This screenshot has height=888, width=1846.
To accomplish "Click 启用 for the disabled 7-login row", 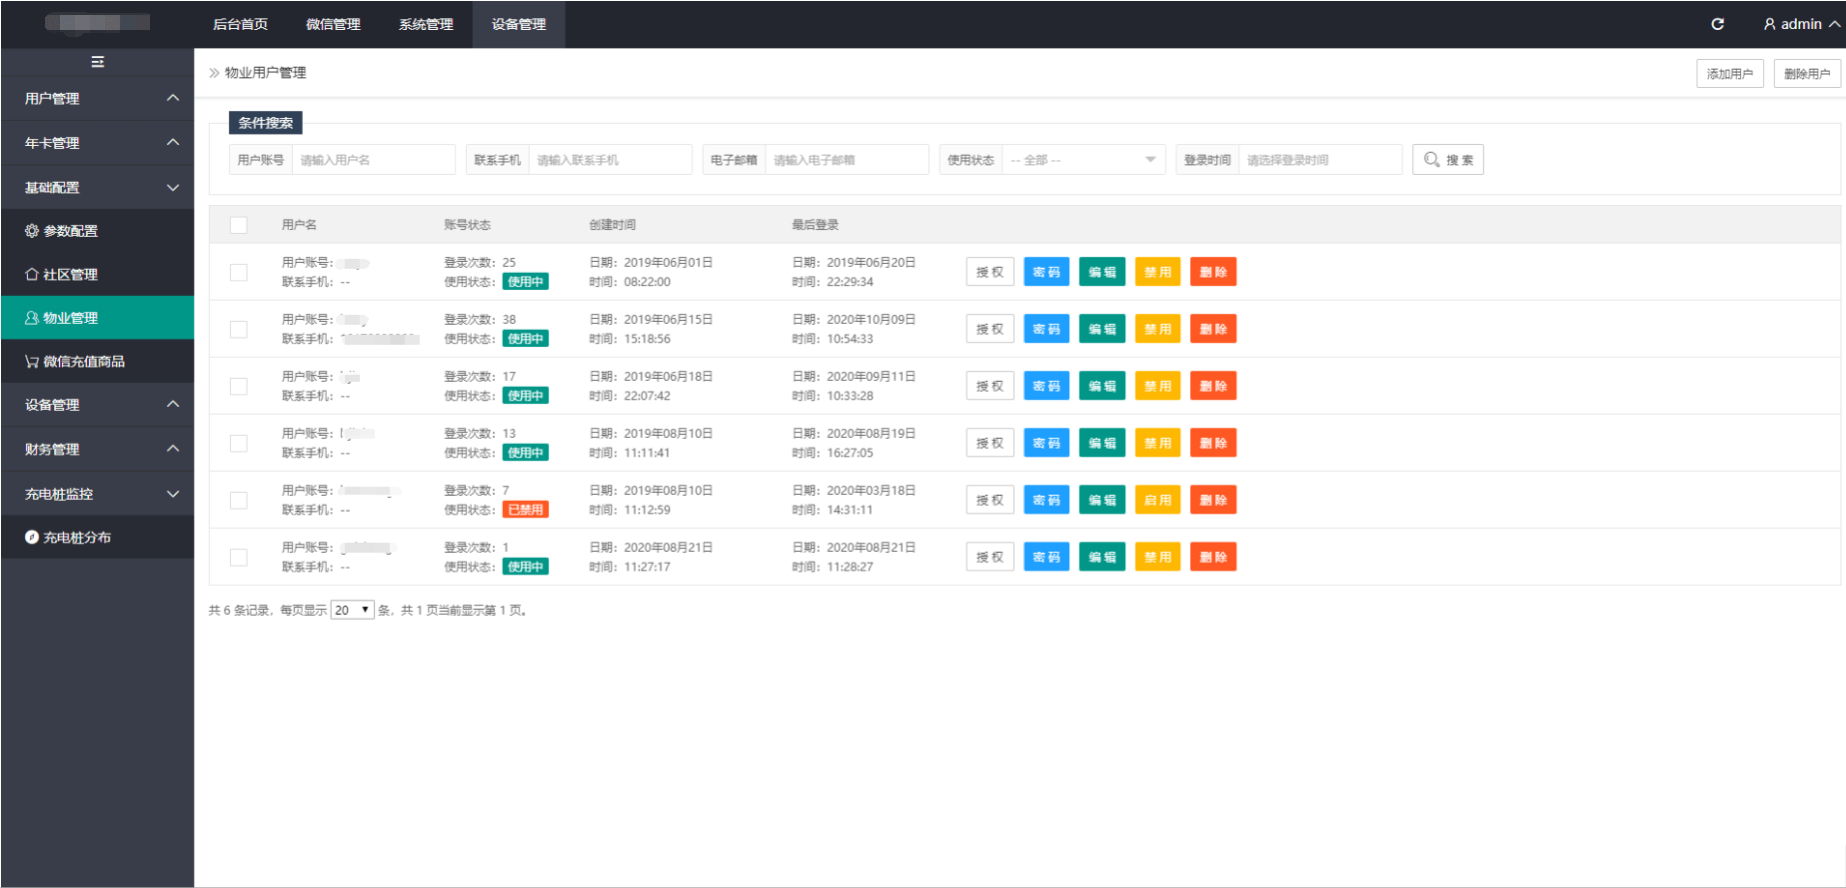I will [1158, 500].
